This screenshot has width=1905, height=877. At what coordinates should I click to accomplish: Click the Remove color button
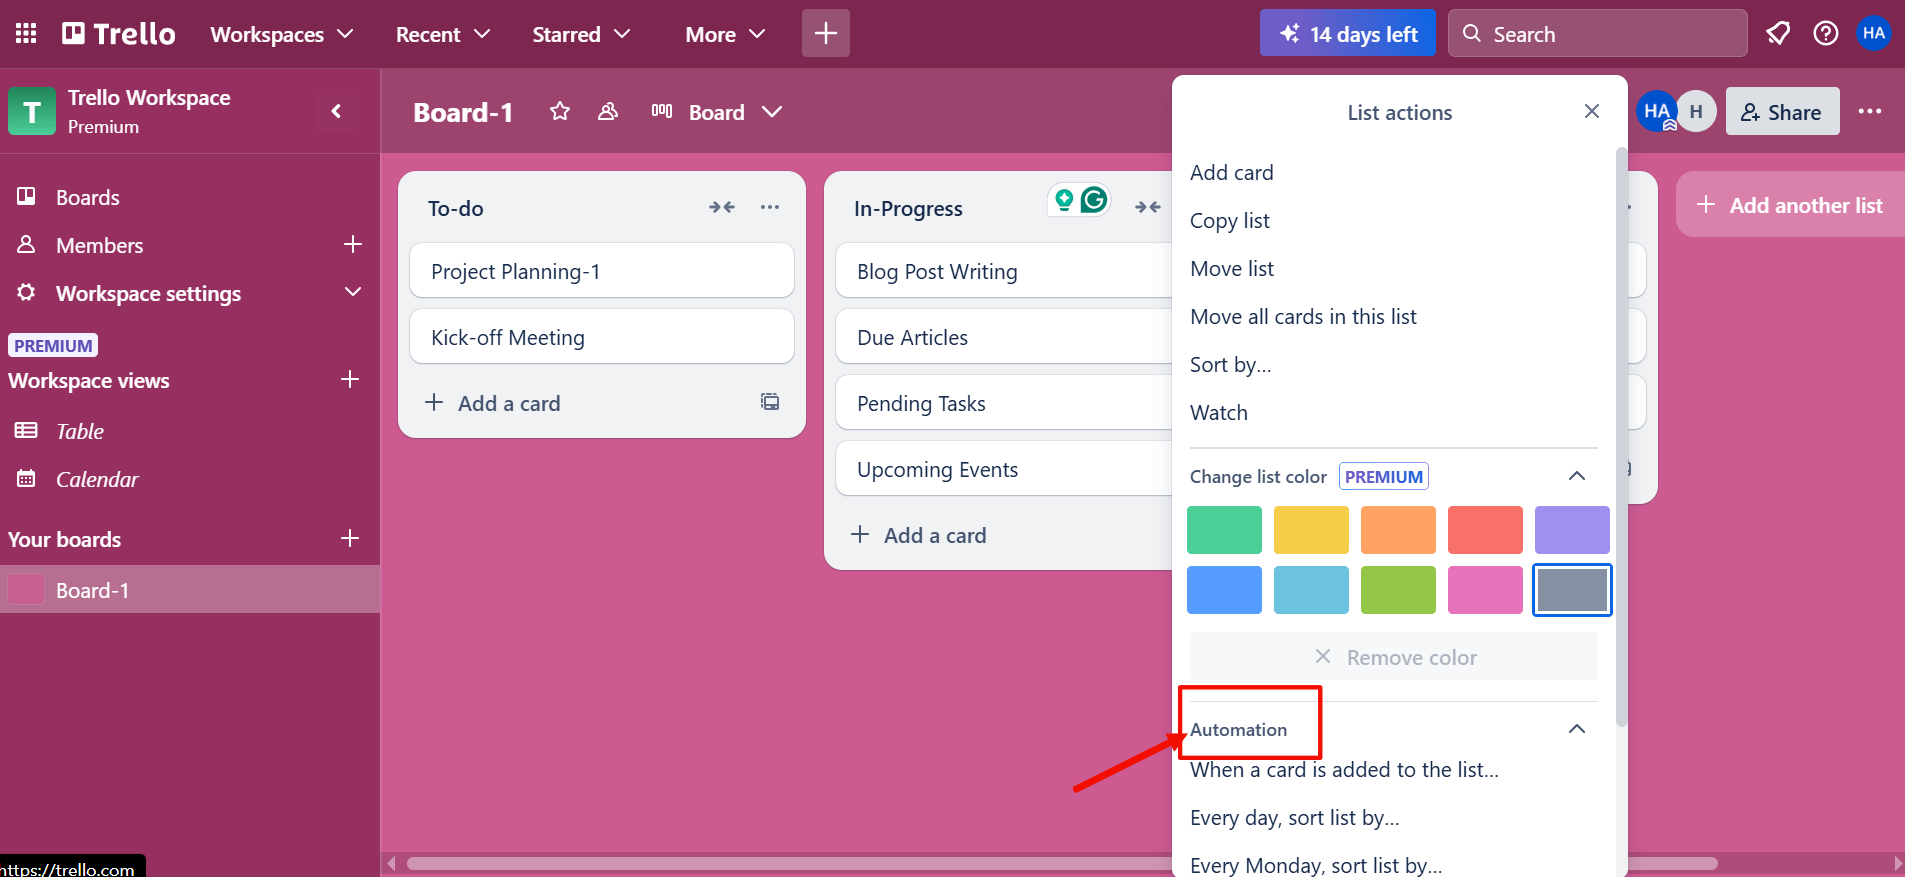point(1394,657)
